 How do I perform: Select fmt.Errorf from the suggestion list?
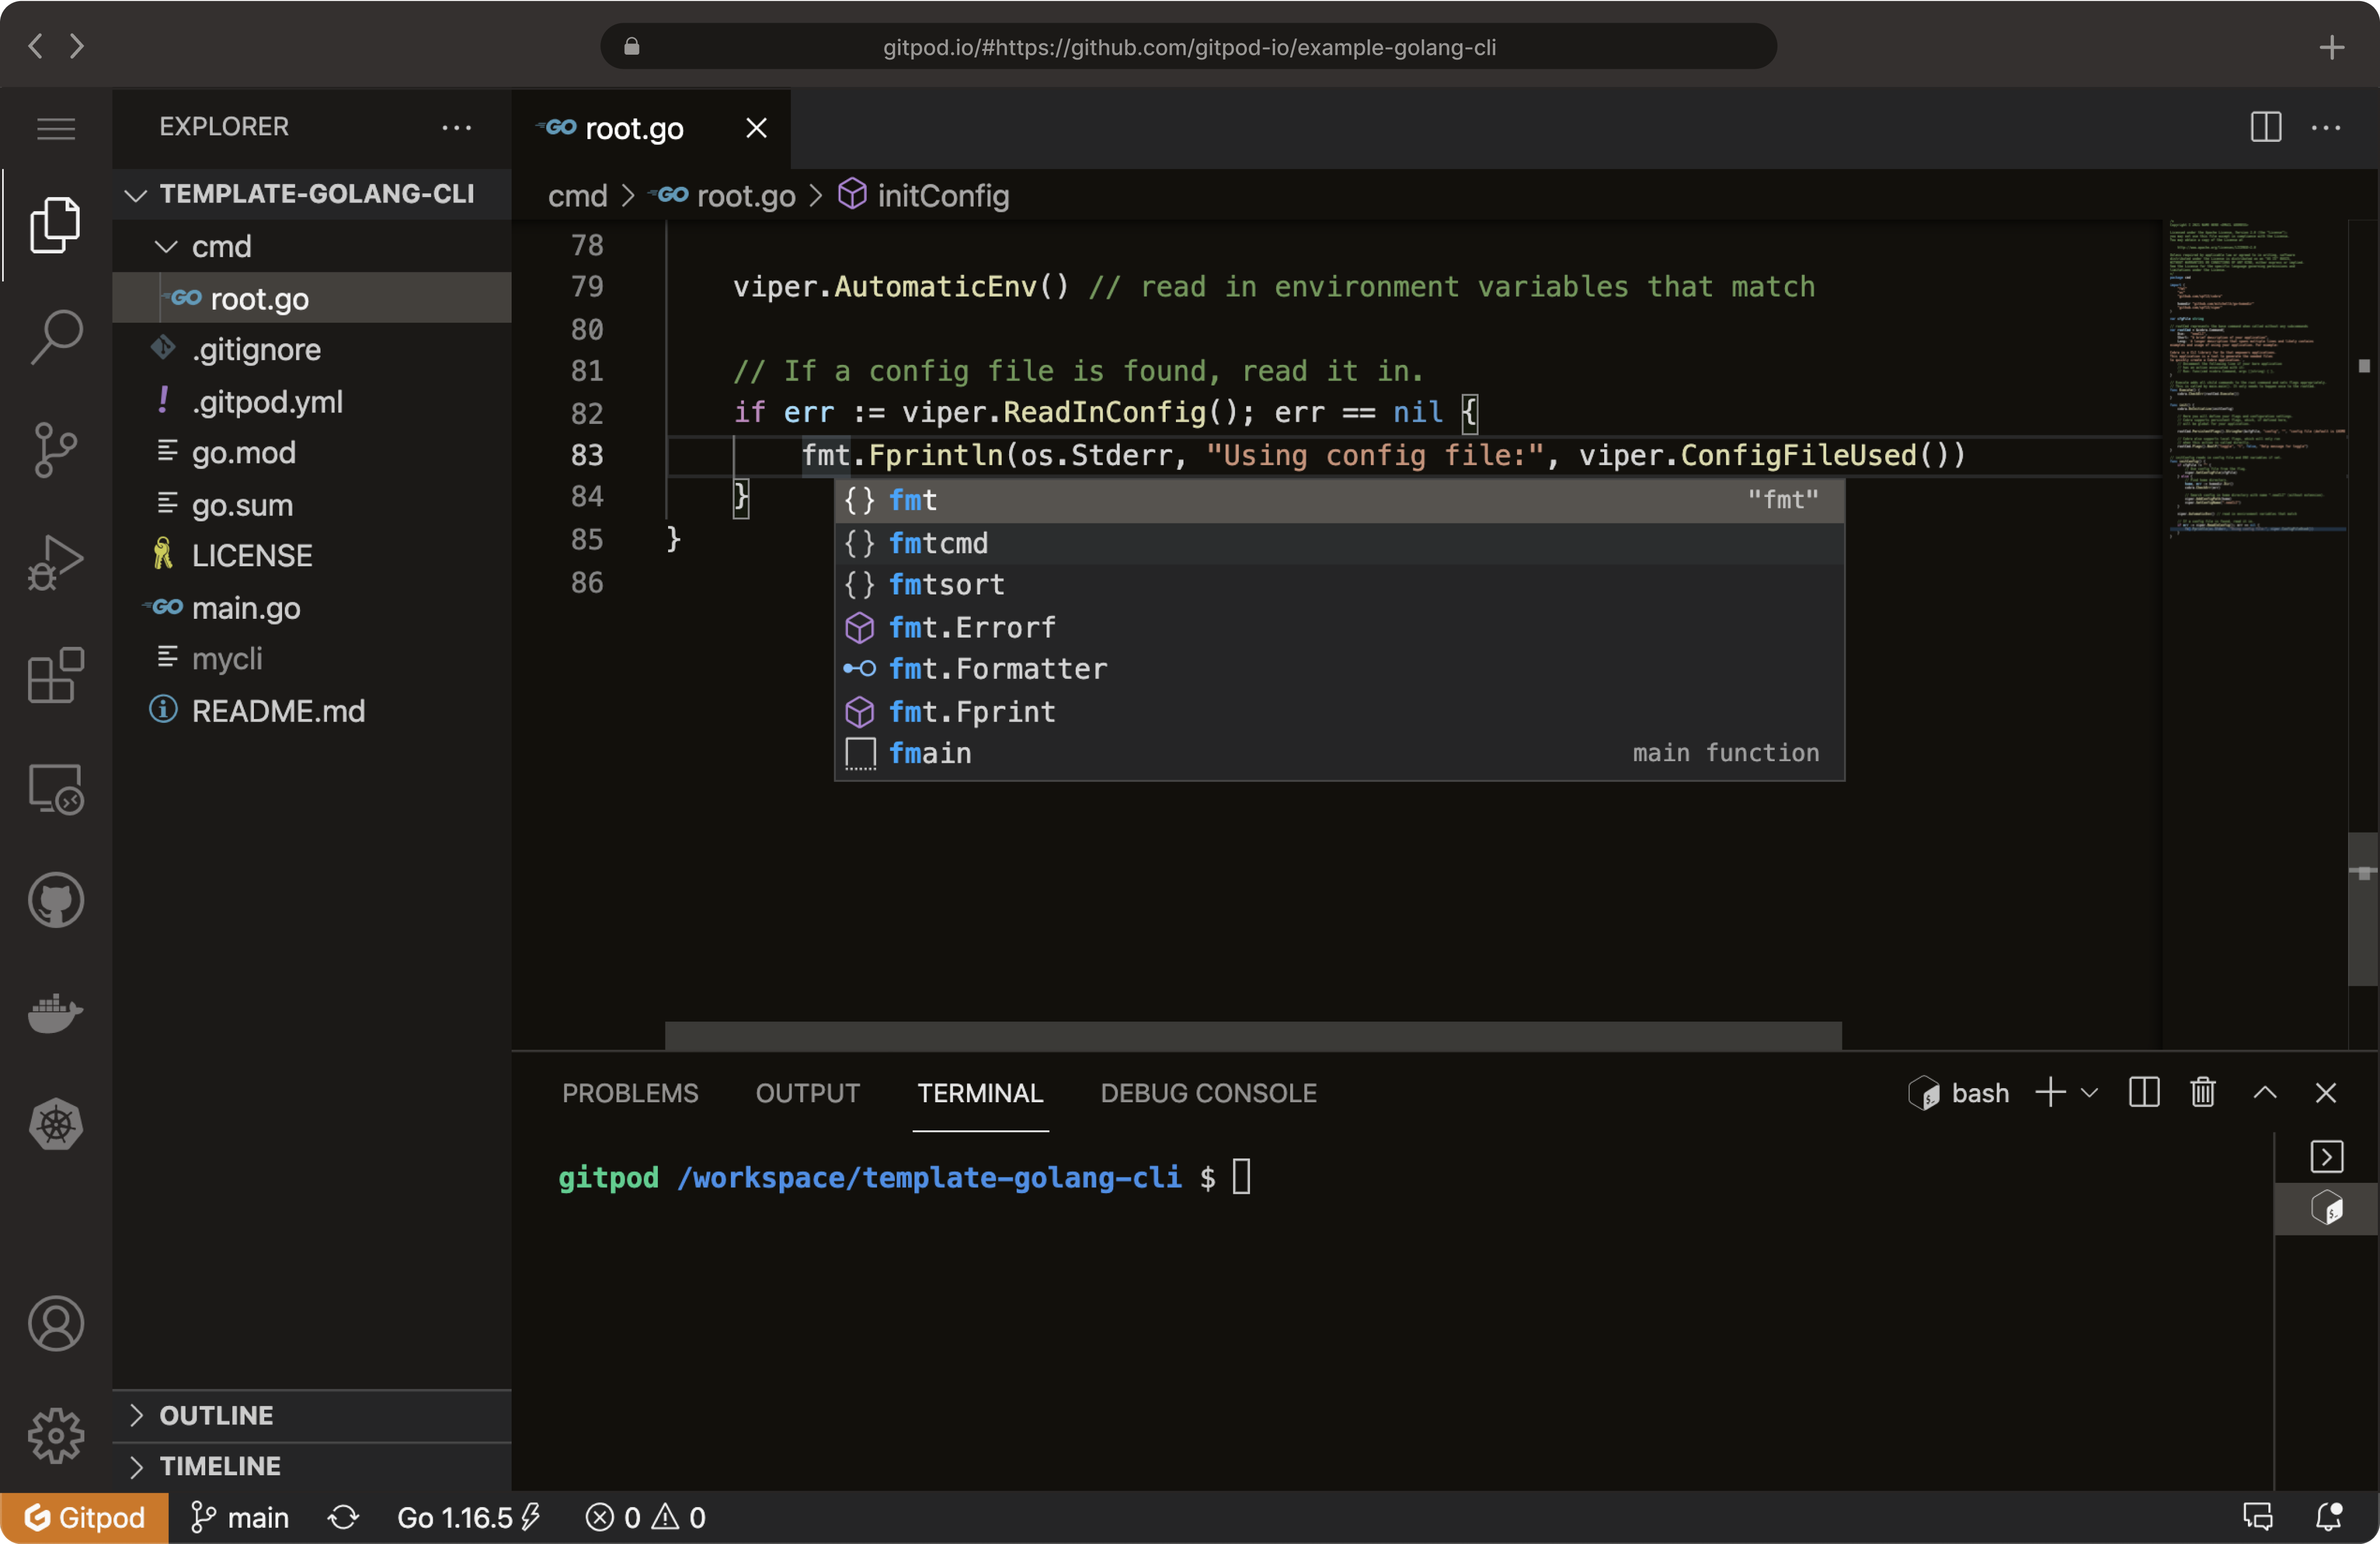pyautogui.click(x=972, y=627)
